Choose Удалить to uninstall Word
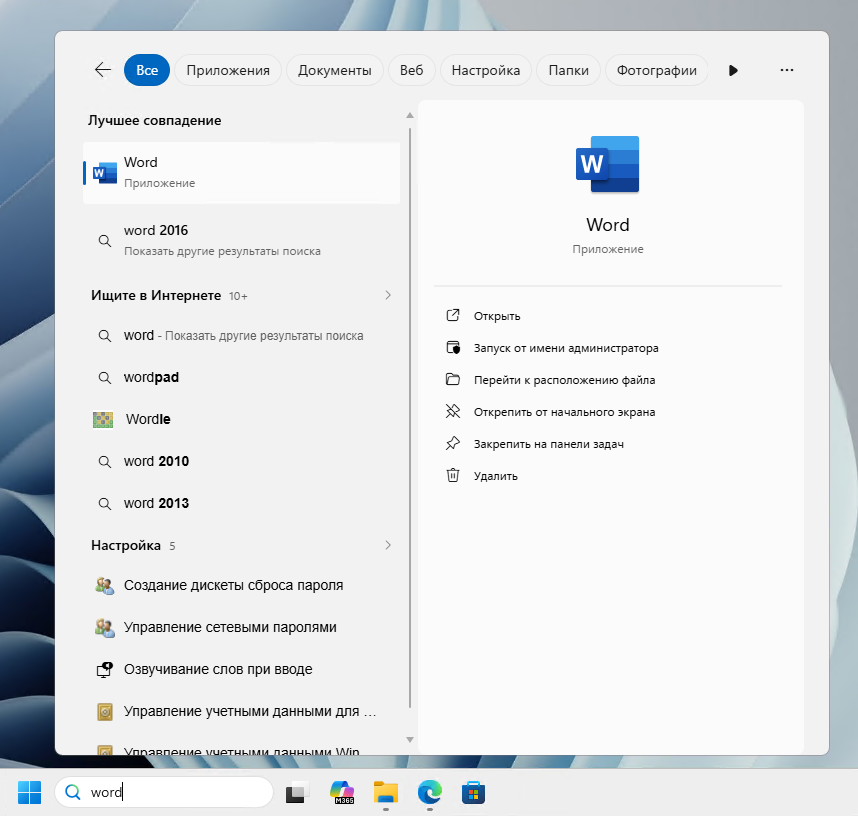The height and width of the screenshot is (816, 858). coord(496,476)
